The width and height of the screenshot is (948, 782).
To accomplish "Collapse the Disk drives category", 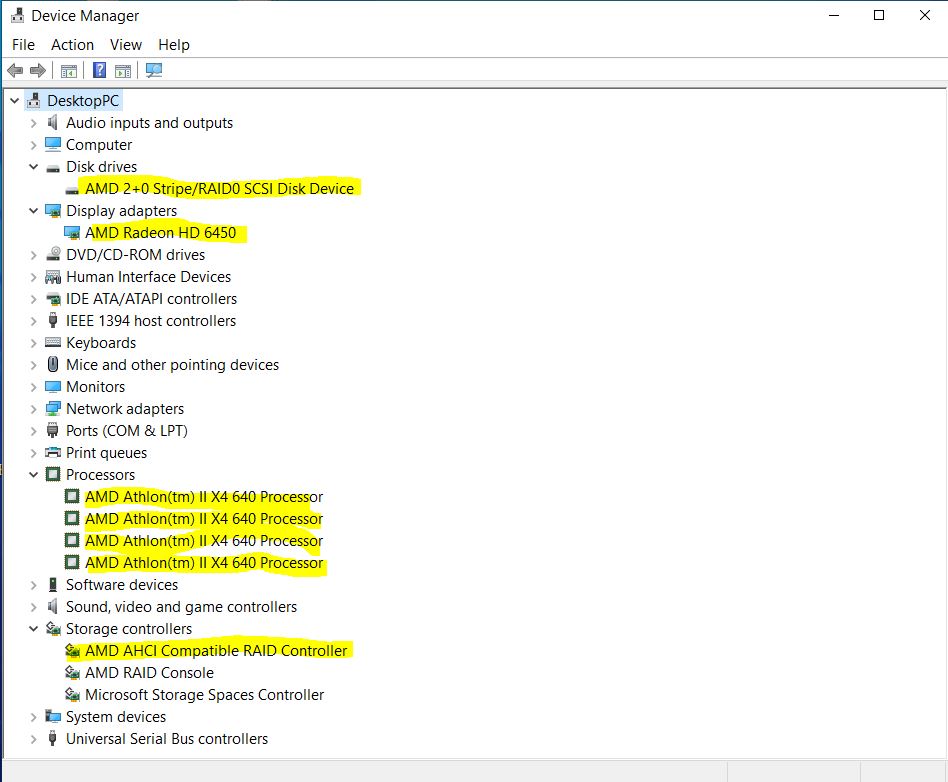I will (x=33, y=167).
